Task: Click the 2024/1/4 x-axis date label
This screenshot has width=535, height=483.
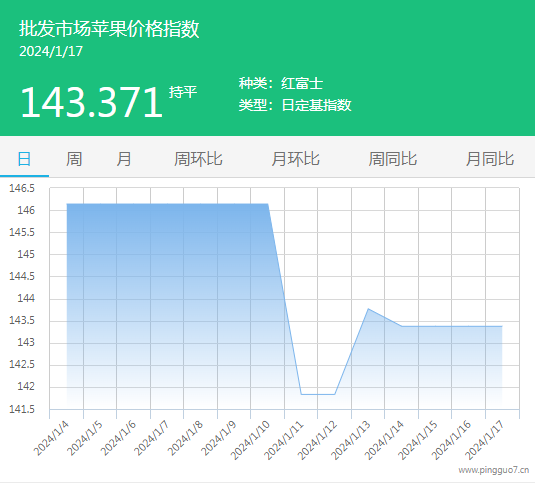Action: click(52, 438)
